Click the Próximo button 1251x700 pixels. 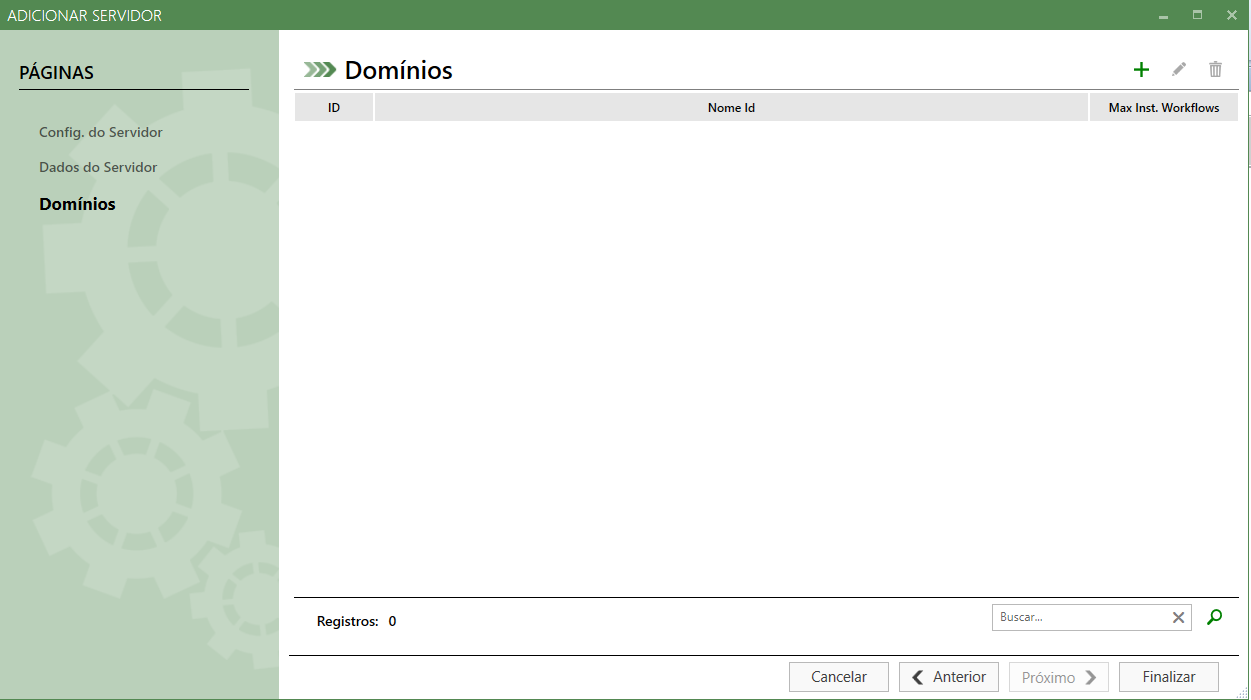click(x=1059, y=677)
